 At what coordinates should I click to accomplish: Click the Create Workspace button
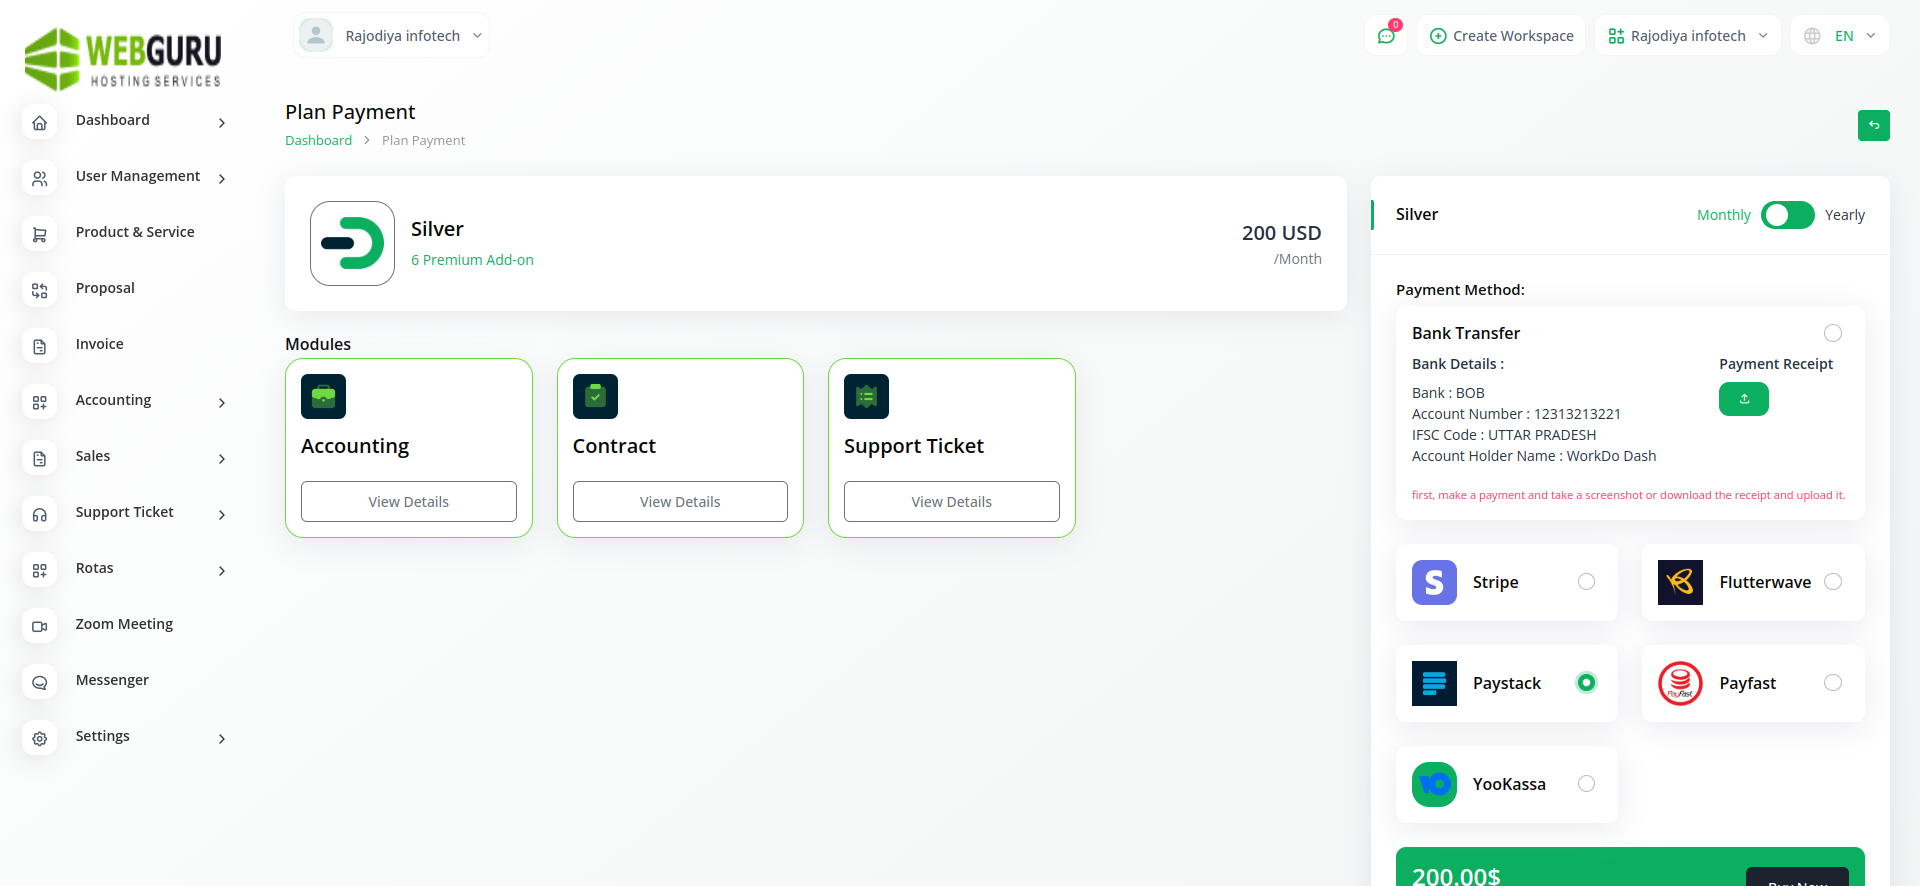click(1501, 36)
